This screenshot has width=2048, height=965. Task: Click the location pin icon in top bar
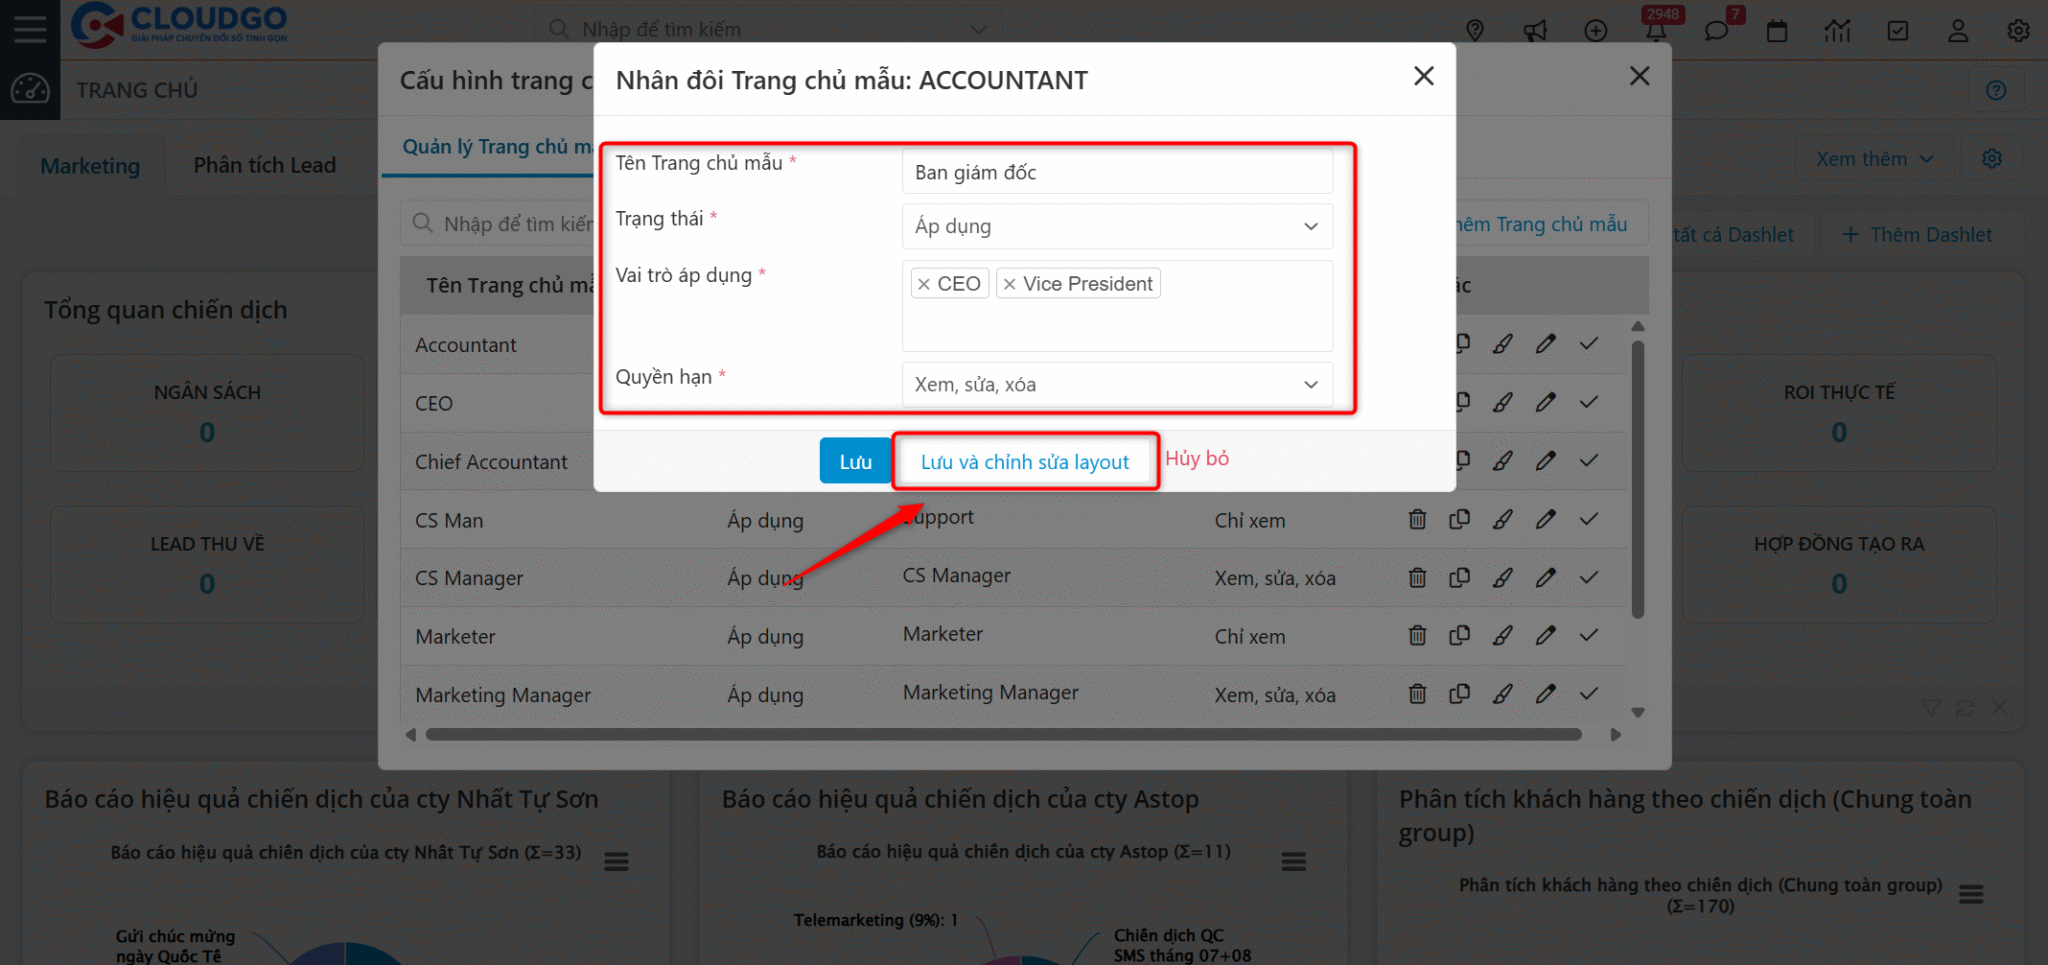tap(1475, 30)
